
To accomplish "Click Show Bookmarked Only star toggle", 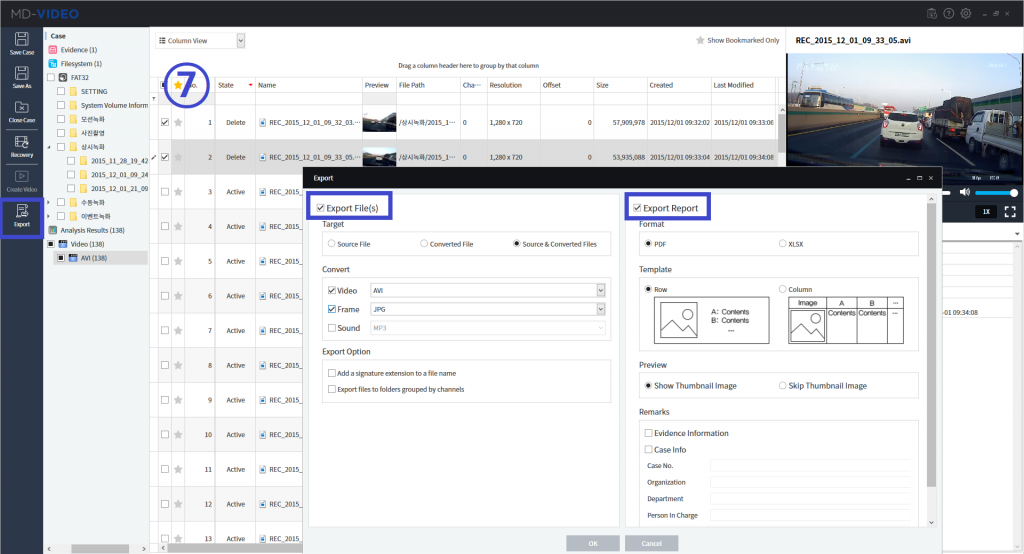I will click(x=700, y=41).
